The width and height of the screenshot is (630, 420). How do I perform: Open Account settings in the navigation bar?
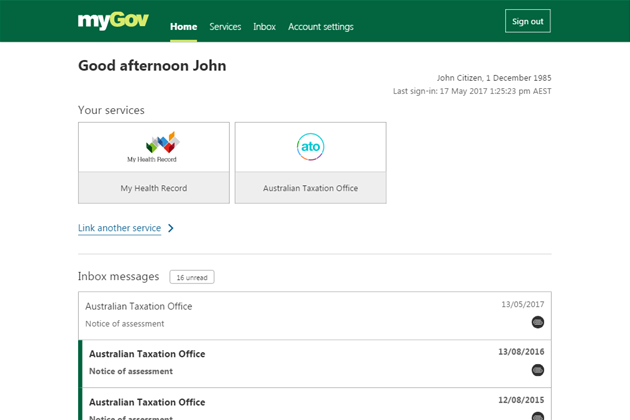point(320,27)
